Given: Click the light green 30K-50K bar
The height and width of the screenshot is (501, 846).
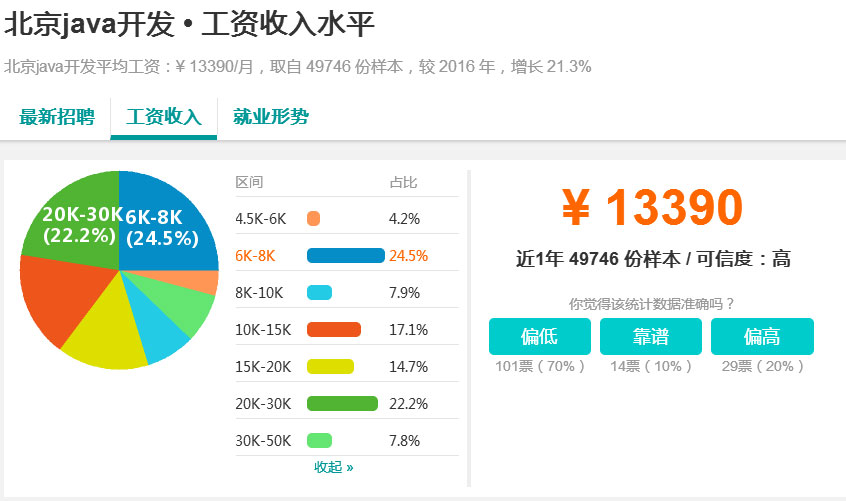Looking at the screenshot, I should pos(319,441).
